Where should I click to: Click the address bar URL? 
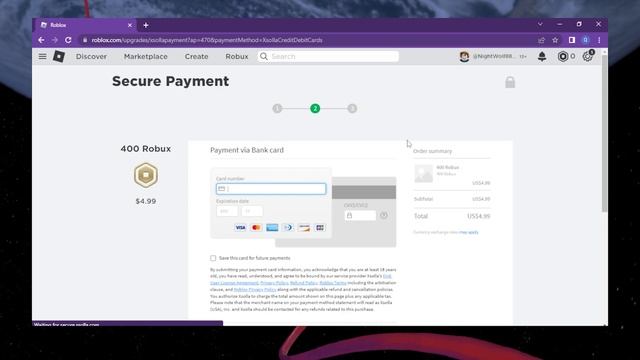click(207, 40)
